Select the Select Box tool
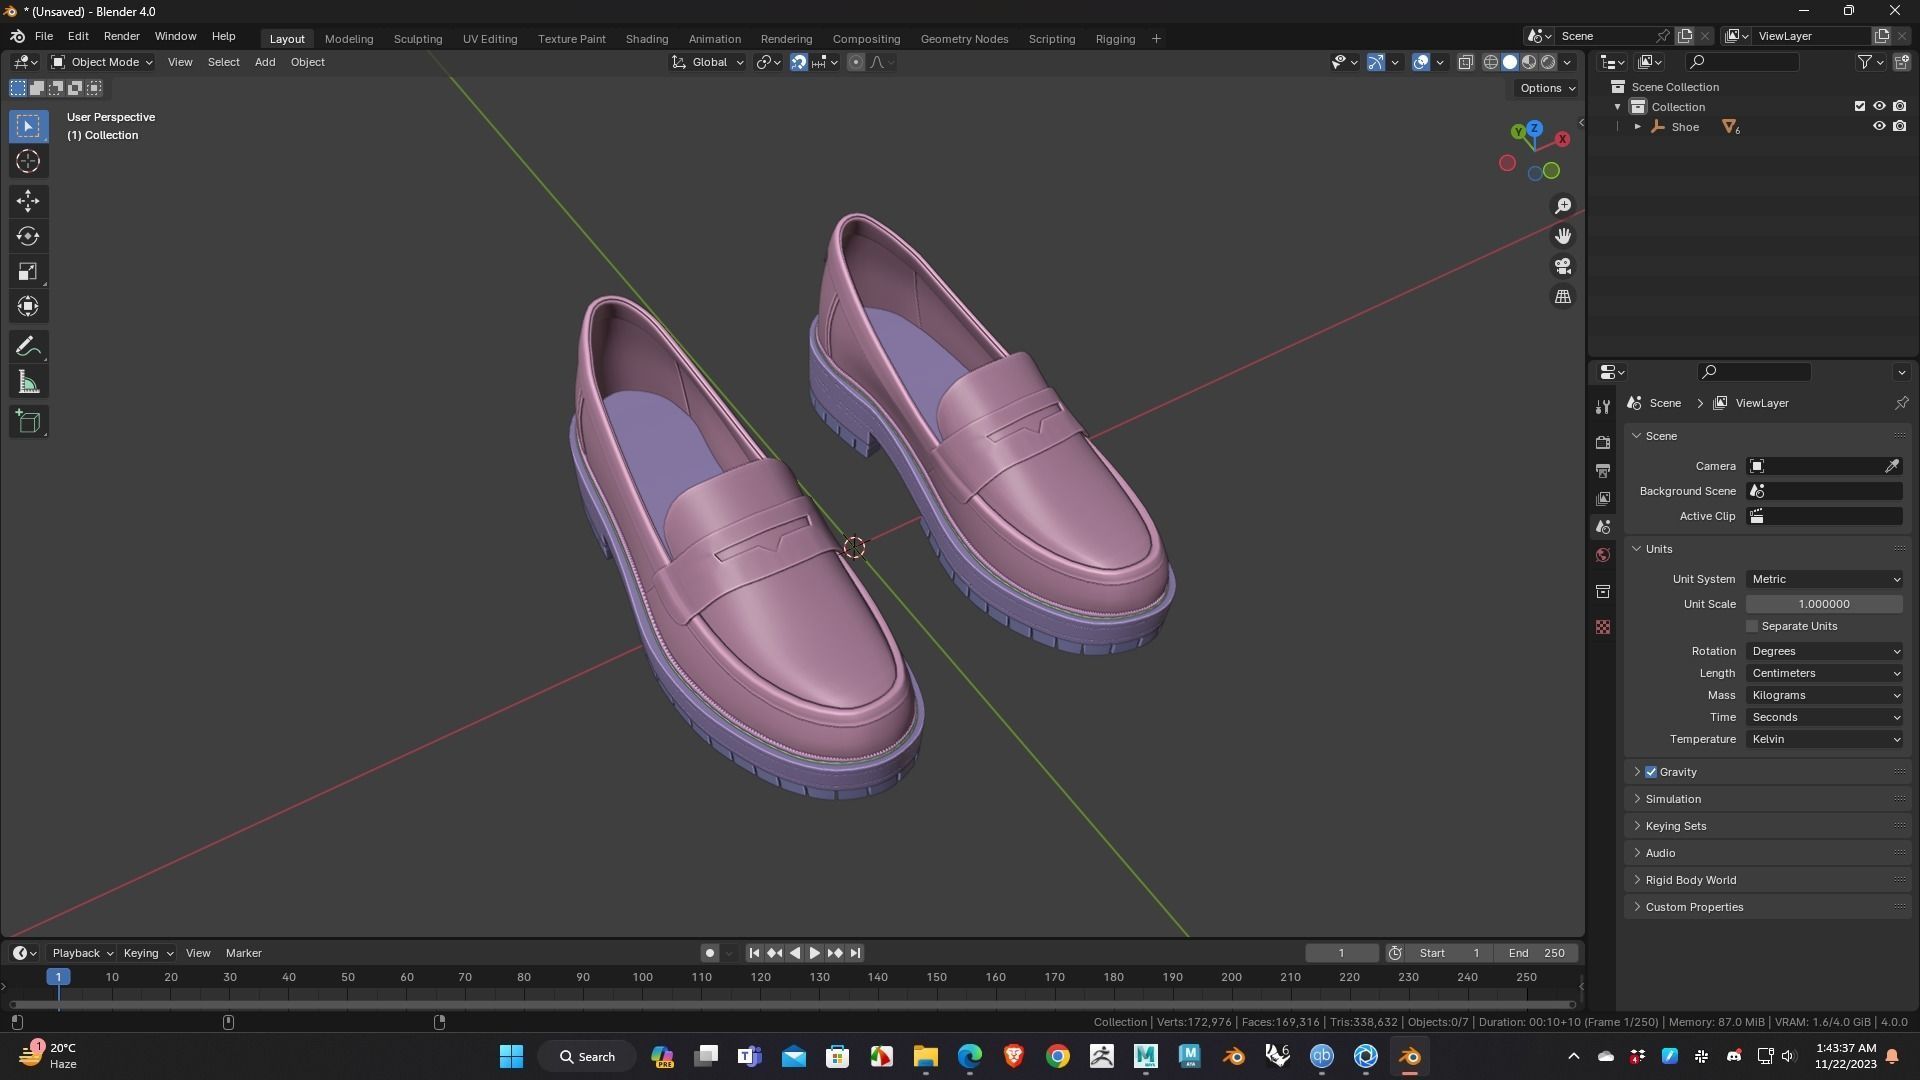The height and width of the screenshot is (1080, 1920). [x=28, y=126]
